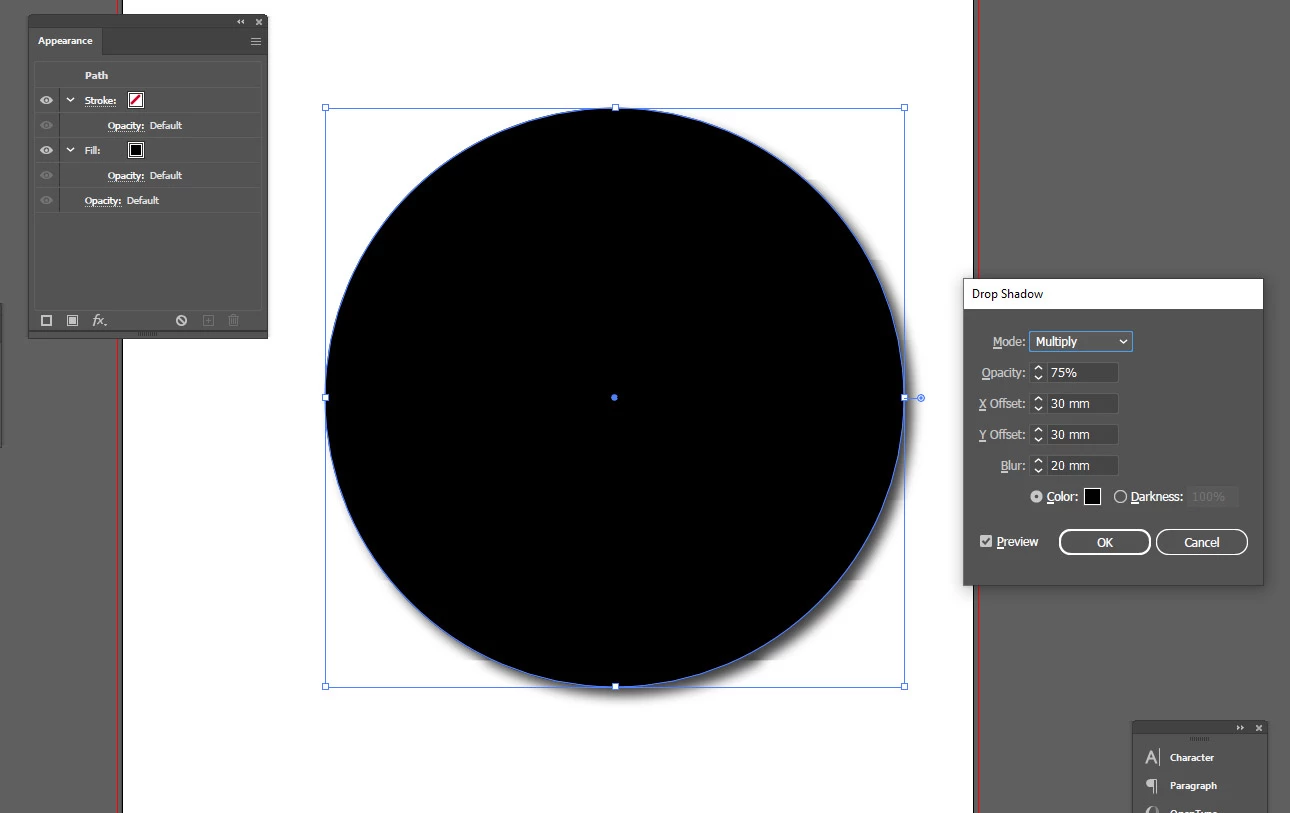Close the Appearance panel

click(259, 21)
